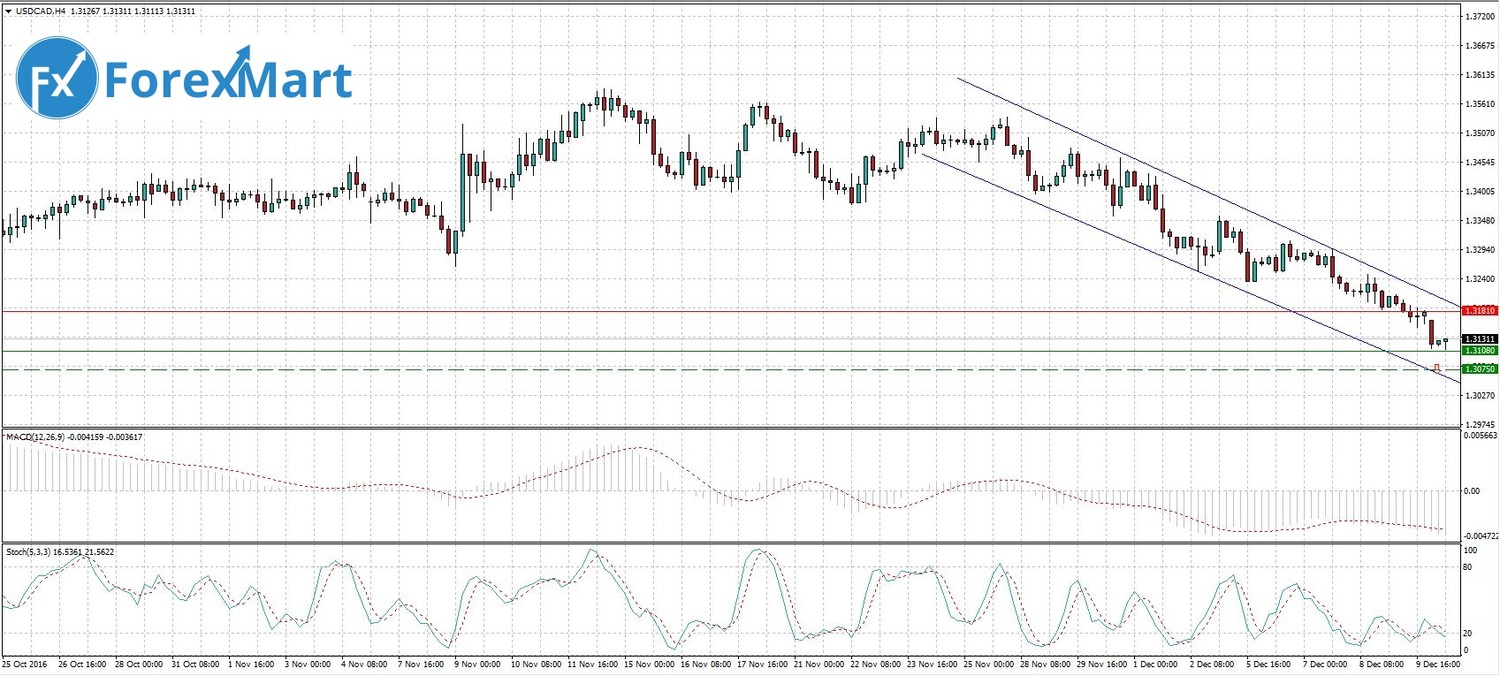This screenshot has height=676, width=1500.
Task: Click the 1.29745 price scale label
Action: click(x=1479, y=424)
